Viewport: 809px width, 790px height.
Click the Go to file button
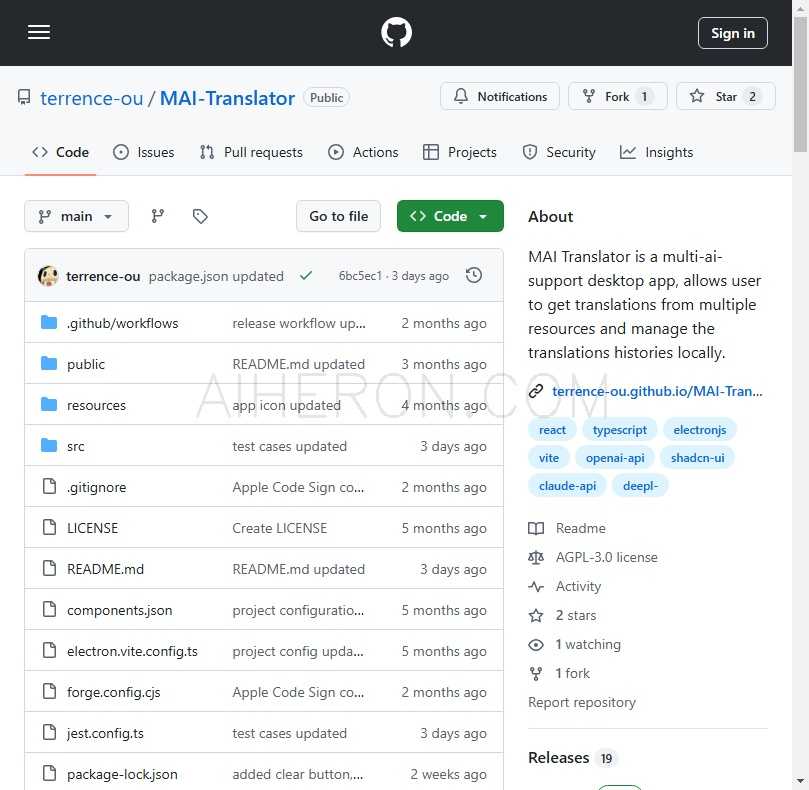(338, 216)
